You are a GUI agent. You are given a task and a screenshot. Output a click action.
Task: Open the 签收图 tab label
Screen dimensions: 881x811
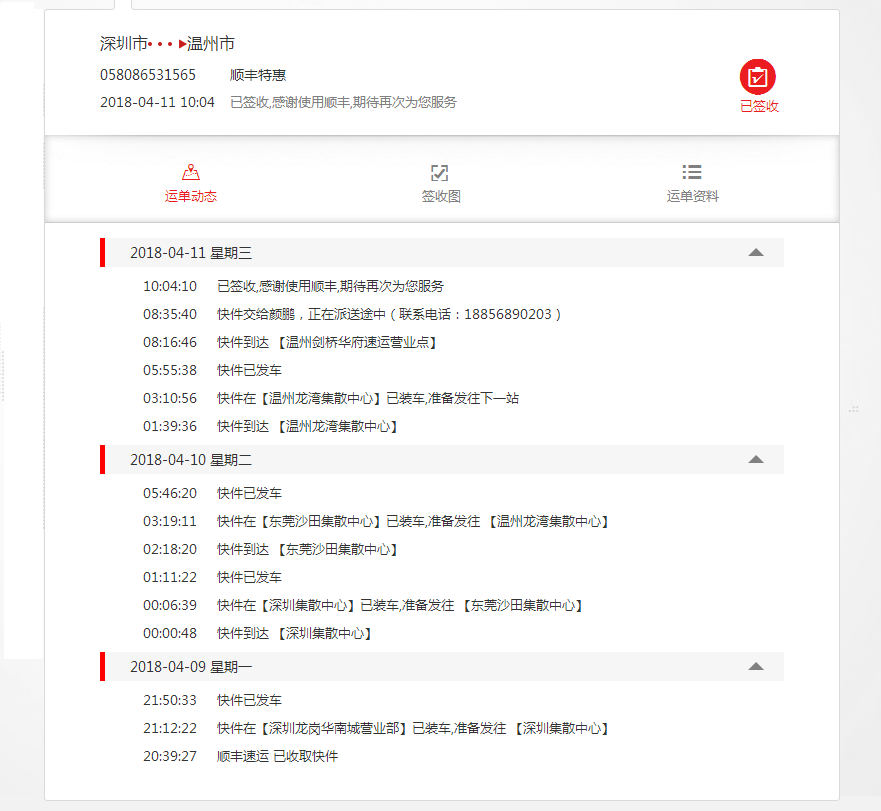tap(441, 196)
